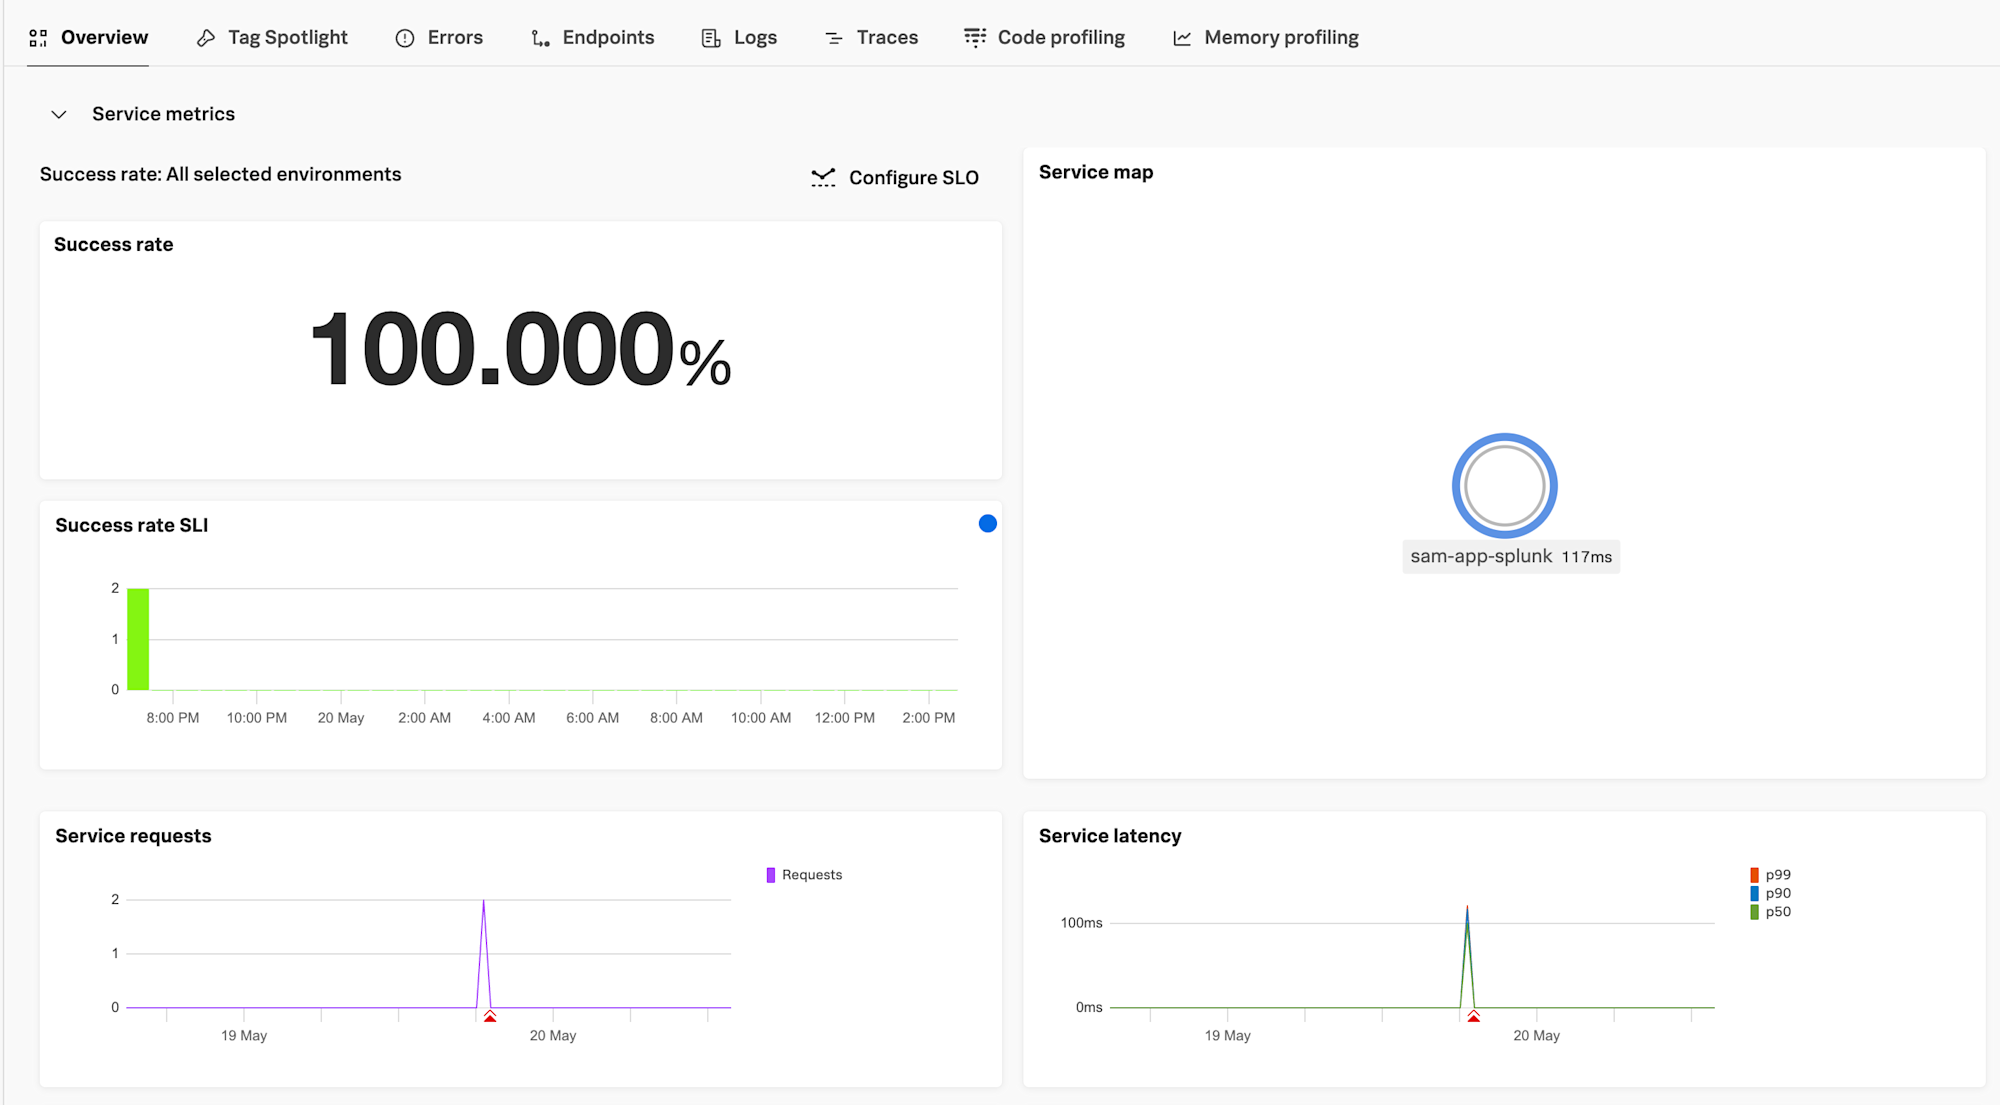Click the p99 legend label
2000x1105 pixels.
1778,875
